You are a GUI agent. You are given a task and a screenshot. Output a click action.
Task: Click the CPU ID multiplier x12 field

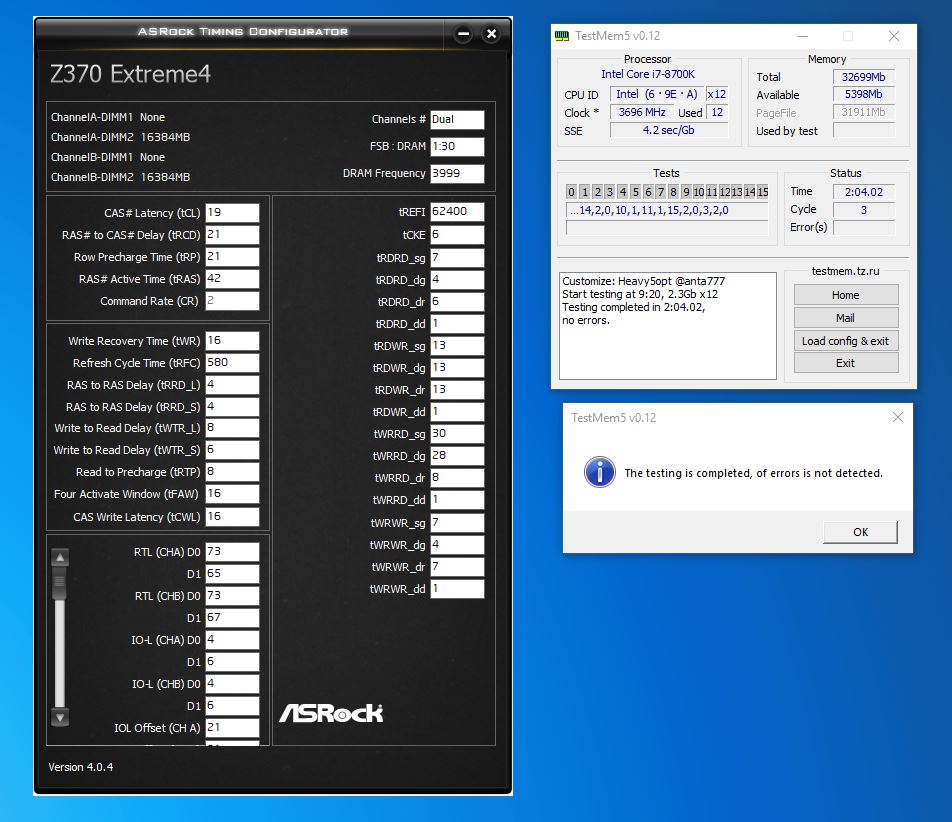[x=716, y=94]
